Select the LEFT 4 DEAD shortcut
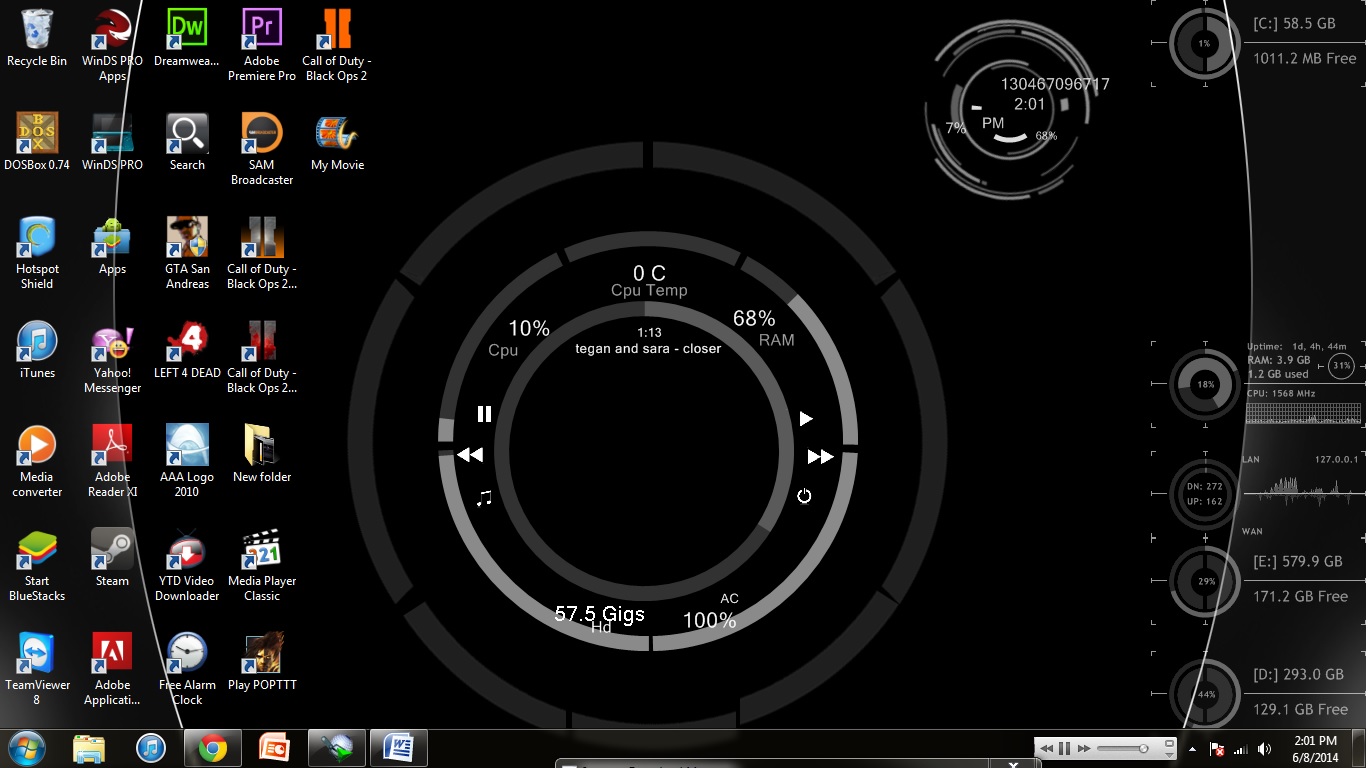 point(187,351)
